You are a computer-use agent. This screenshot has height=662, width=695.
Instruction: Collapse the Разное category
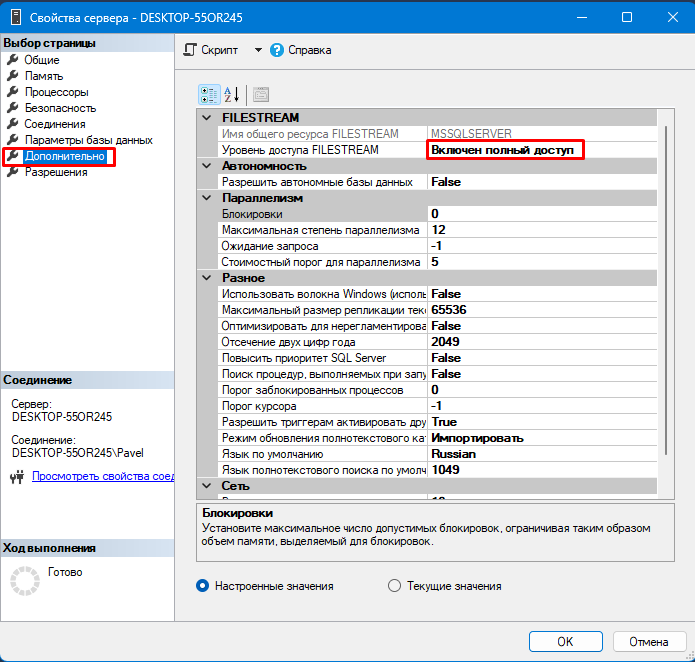[207, 278]
